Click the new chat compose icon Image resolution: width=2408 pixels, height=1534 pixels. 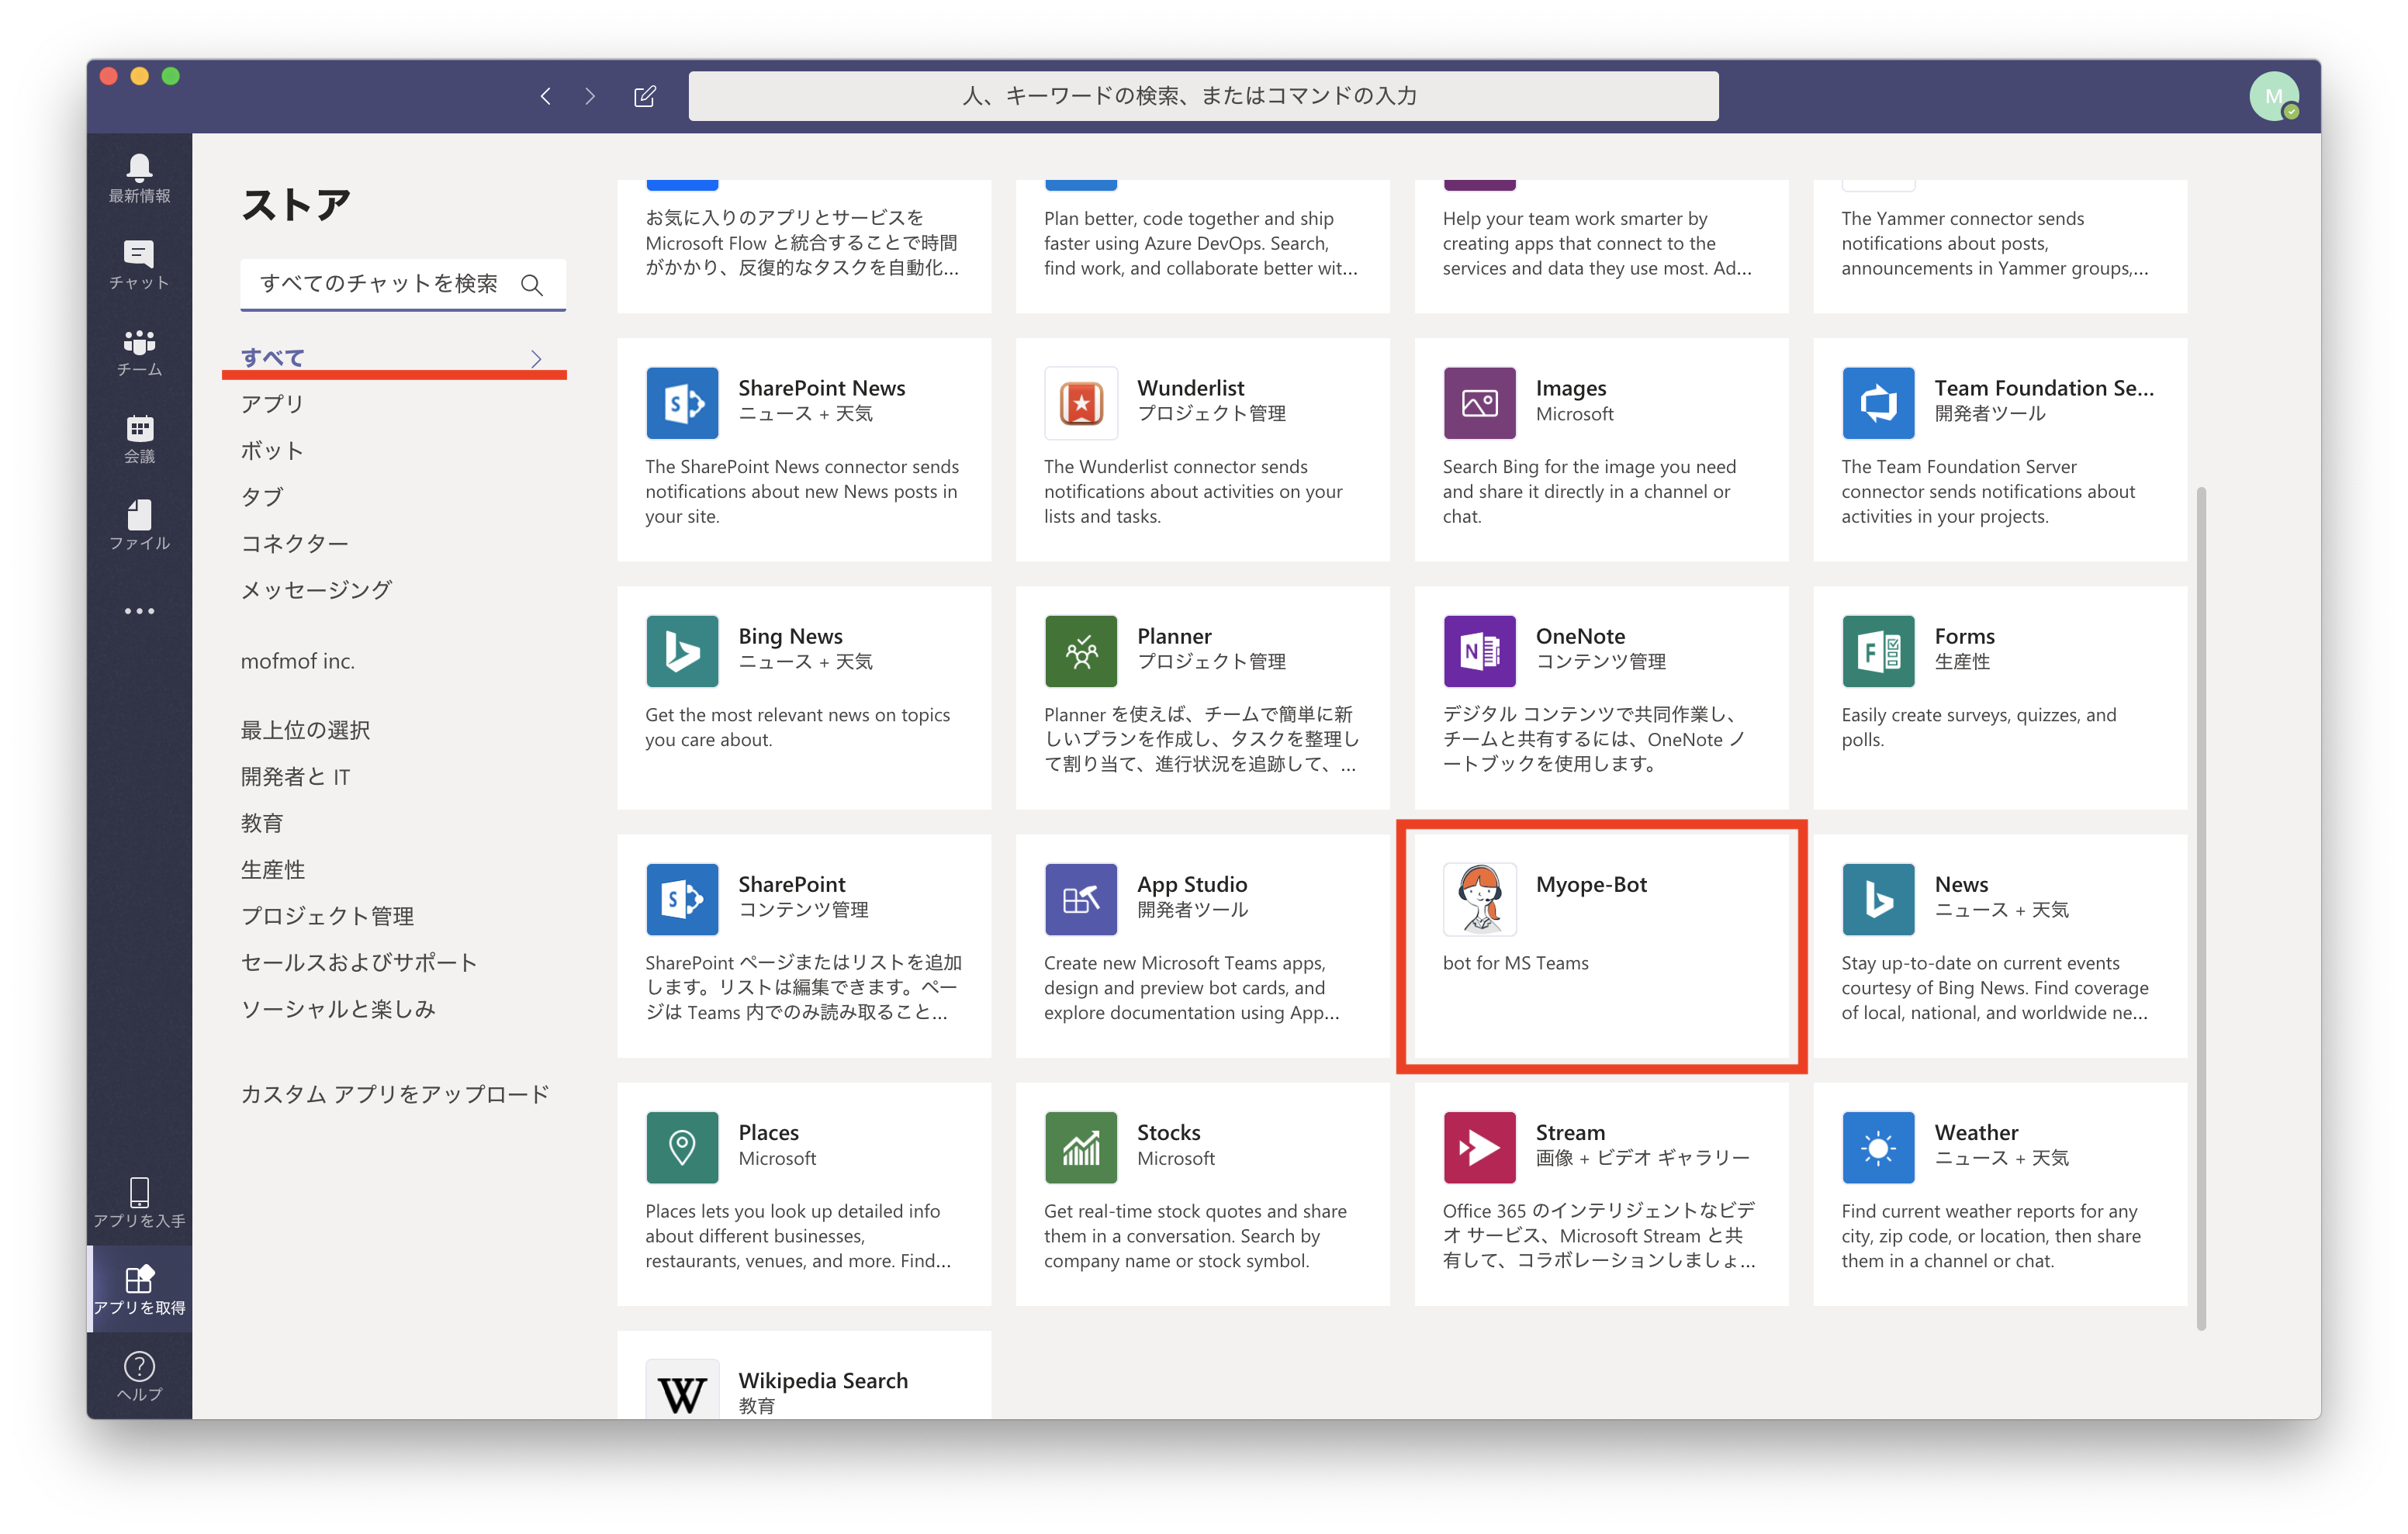click(x=645, y=96)
